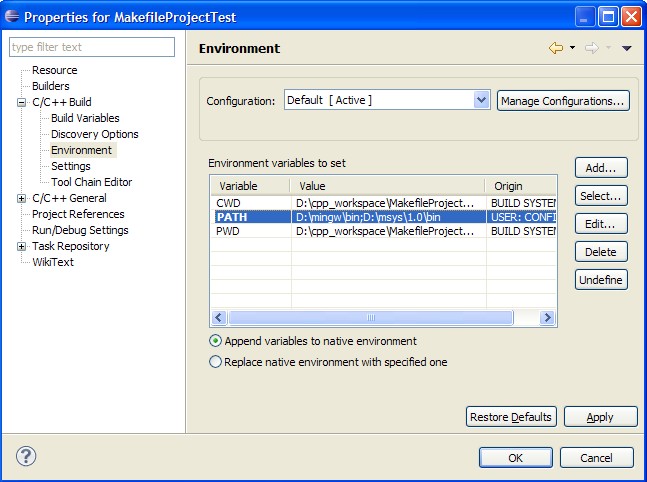Viewport: 647px width, 482px height.
Task: Open the Configuration dropdown
Action: pyautogui.click(x=481, y=100)
